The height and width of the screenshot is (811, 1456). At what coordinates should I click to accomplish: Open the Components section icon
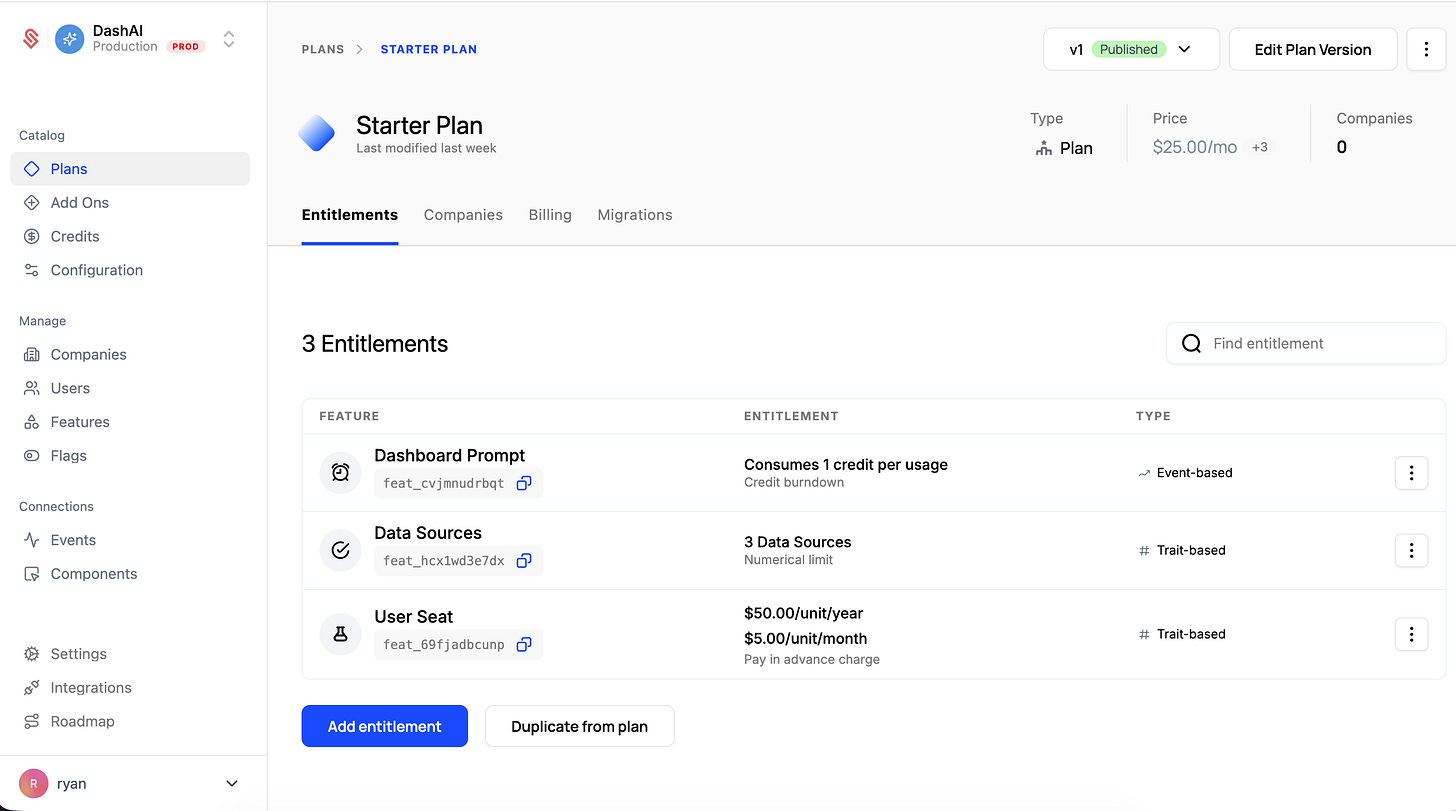pyautogui.click(x=31, y=573)
